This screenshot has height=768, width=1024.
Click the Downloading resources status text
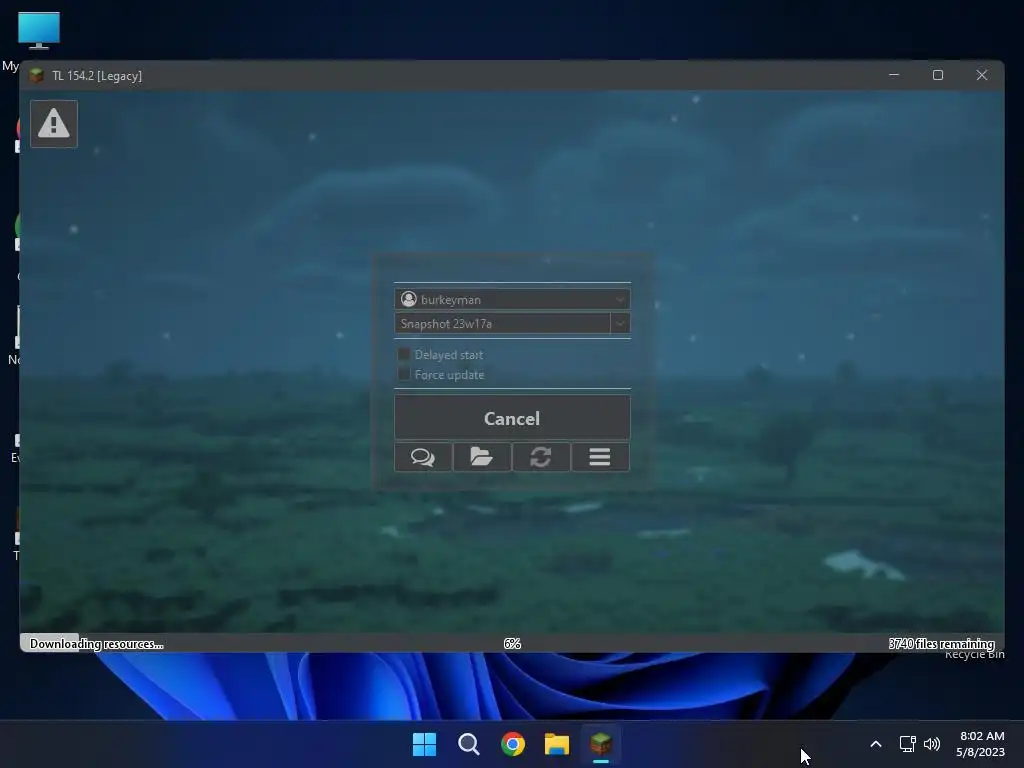(x=97, y=644)
